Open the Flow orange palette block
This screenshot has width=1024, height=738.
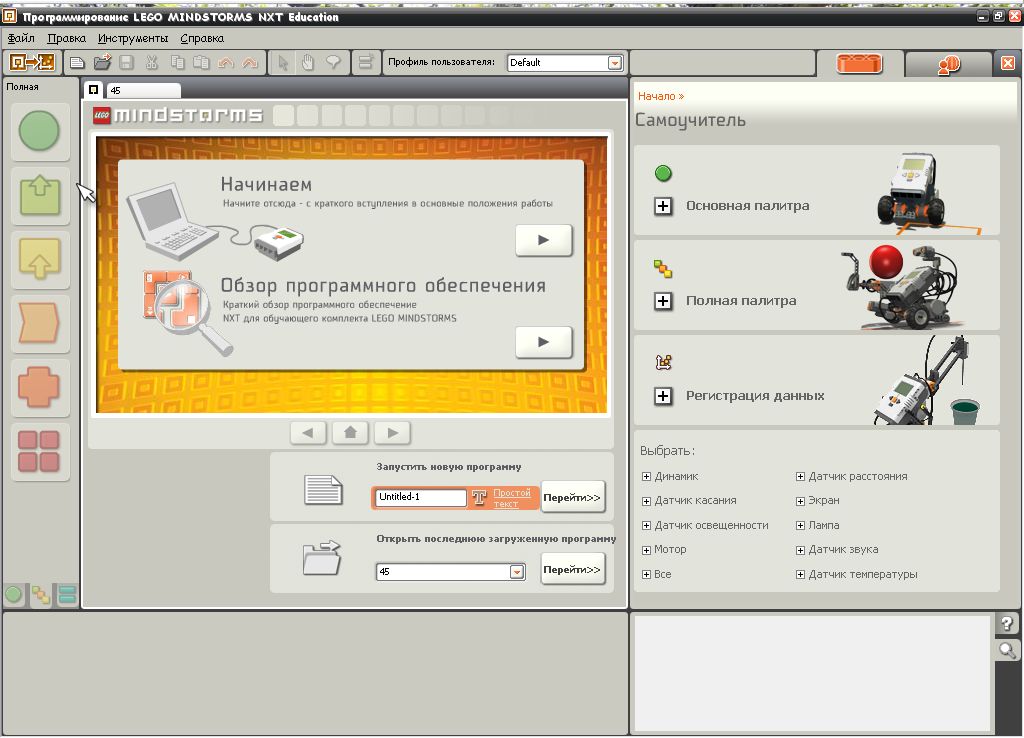tap(40, 323)
